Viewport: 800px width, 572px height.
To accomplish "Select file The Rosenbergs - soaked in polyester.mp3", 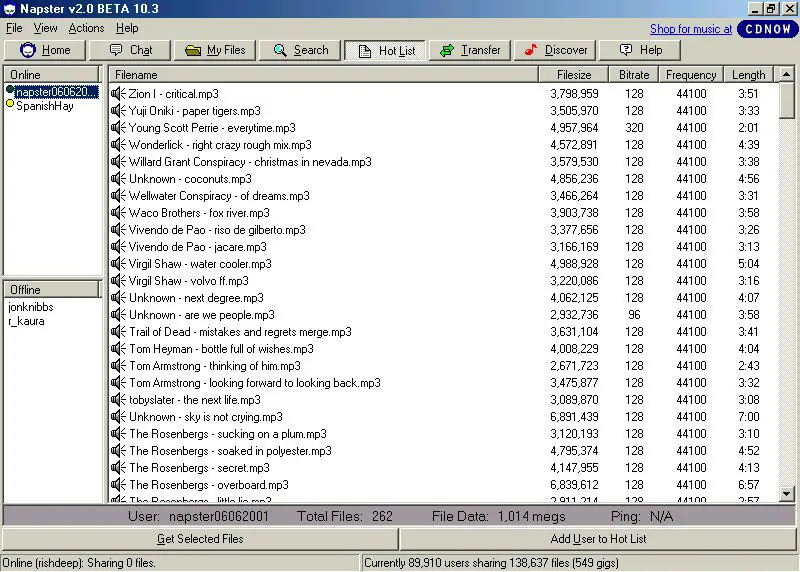I will (x=230, y=451).
